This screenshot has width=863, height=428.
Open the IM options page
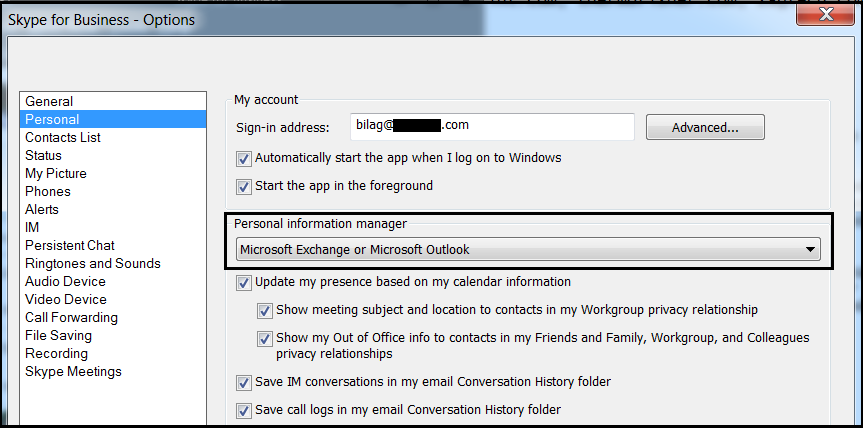(113, 227)
